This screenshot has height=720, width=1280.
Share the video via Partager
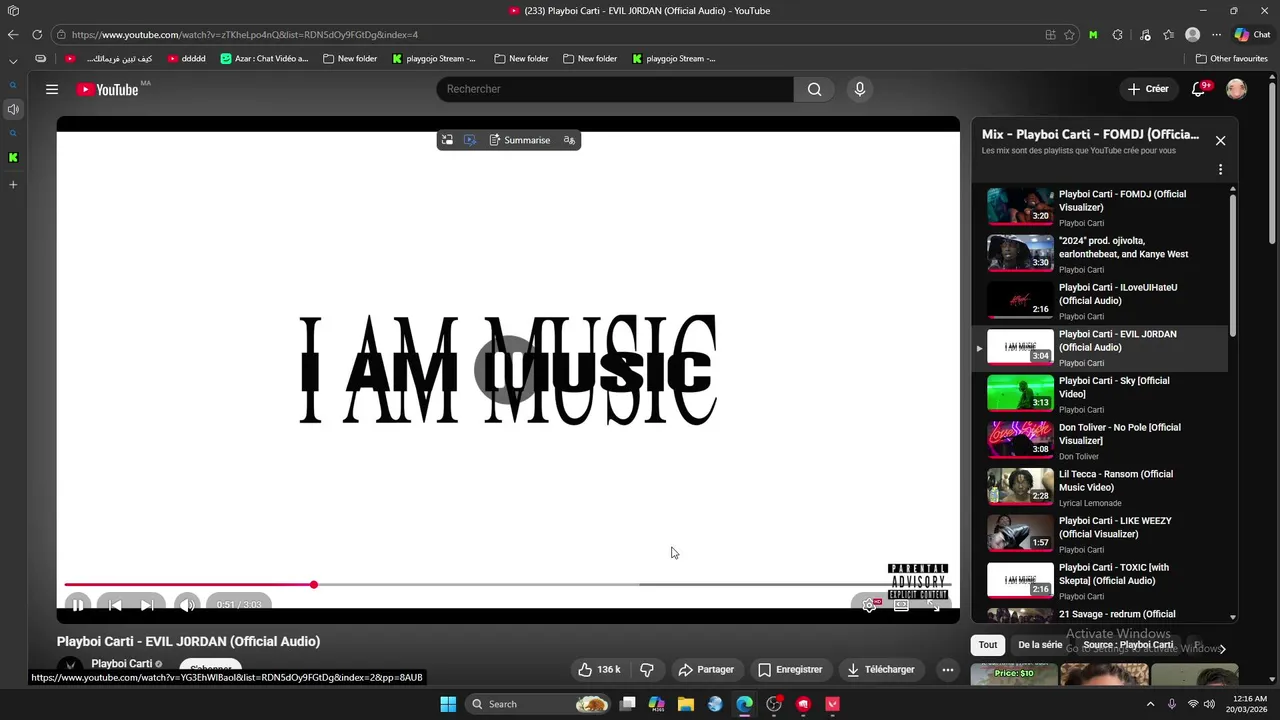(x=706, y=670)
